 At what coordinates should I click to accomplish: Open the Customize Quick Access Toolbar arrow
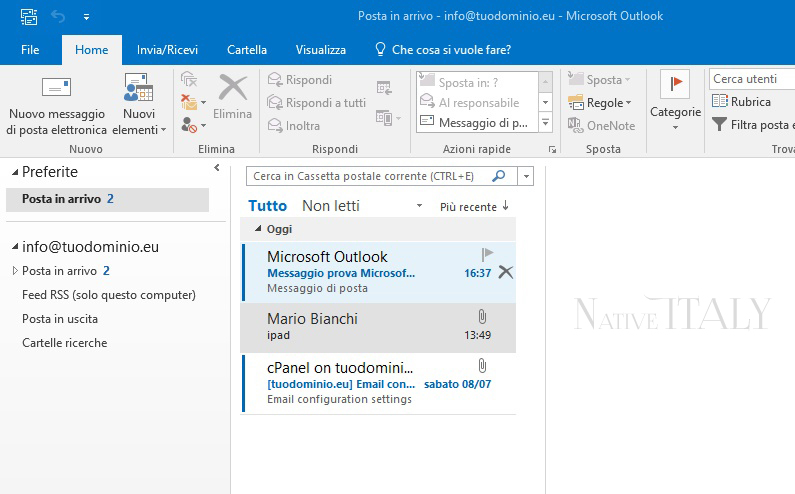[87, 17]
